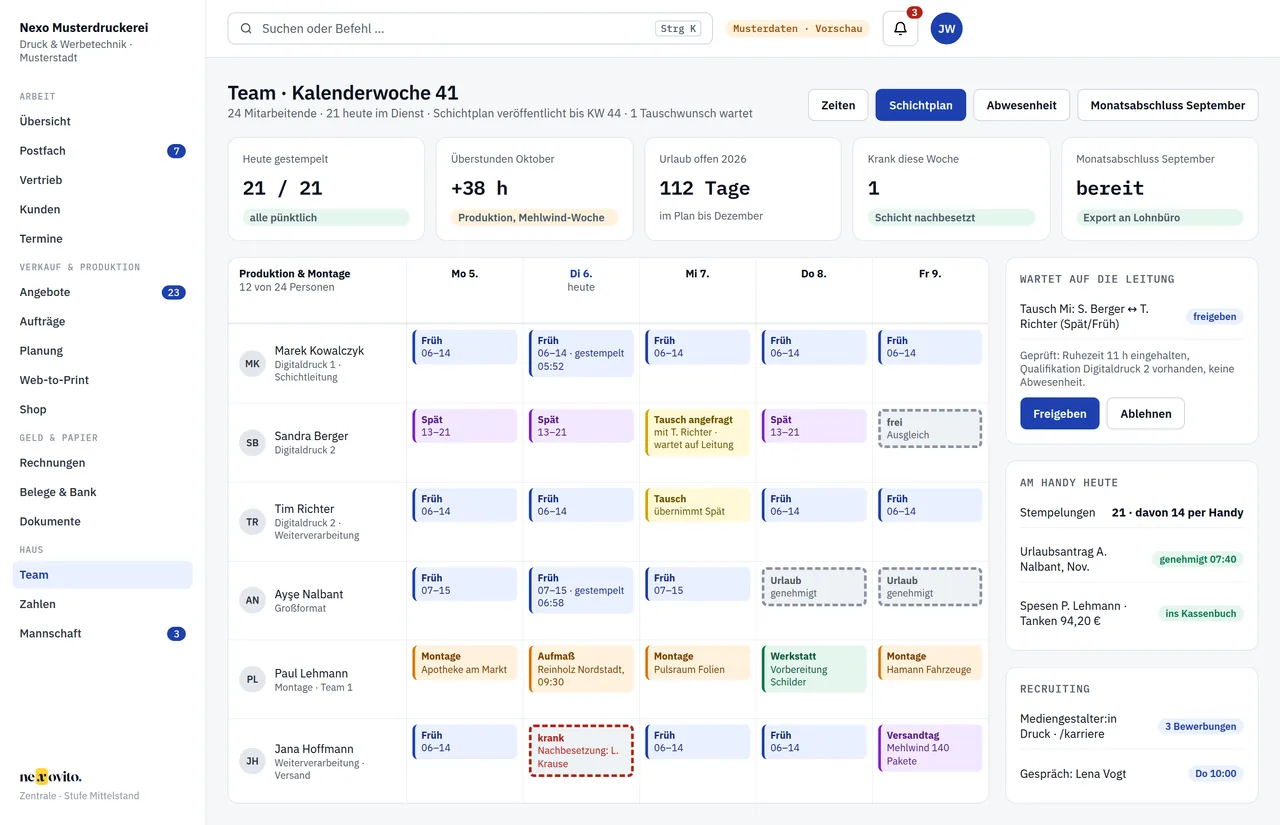Screen dimensions: 1280x825
Task: Reject the swap via Ablehnen
Action: [1146, 414]
